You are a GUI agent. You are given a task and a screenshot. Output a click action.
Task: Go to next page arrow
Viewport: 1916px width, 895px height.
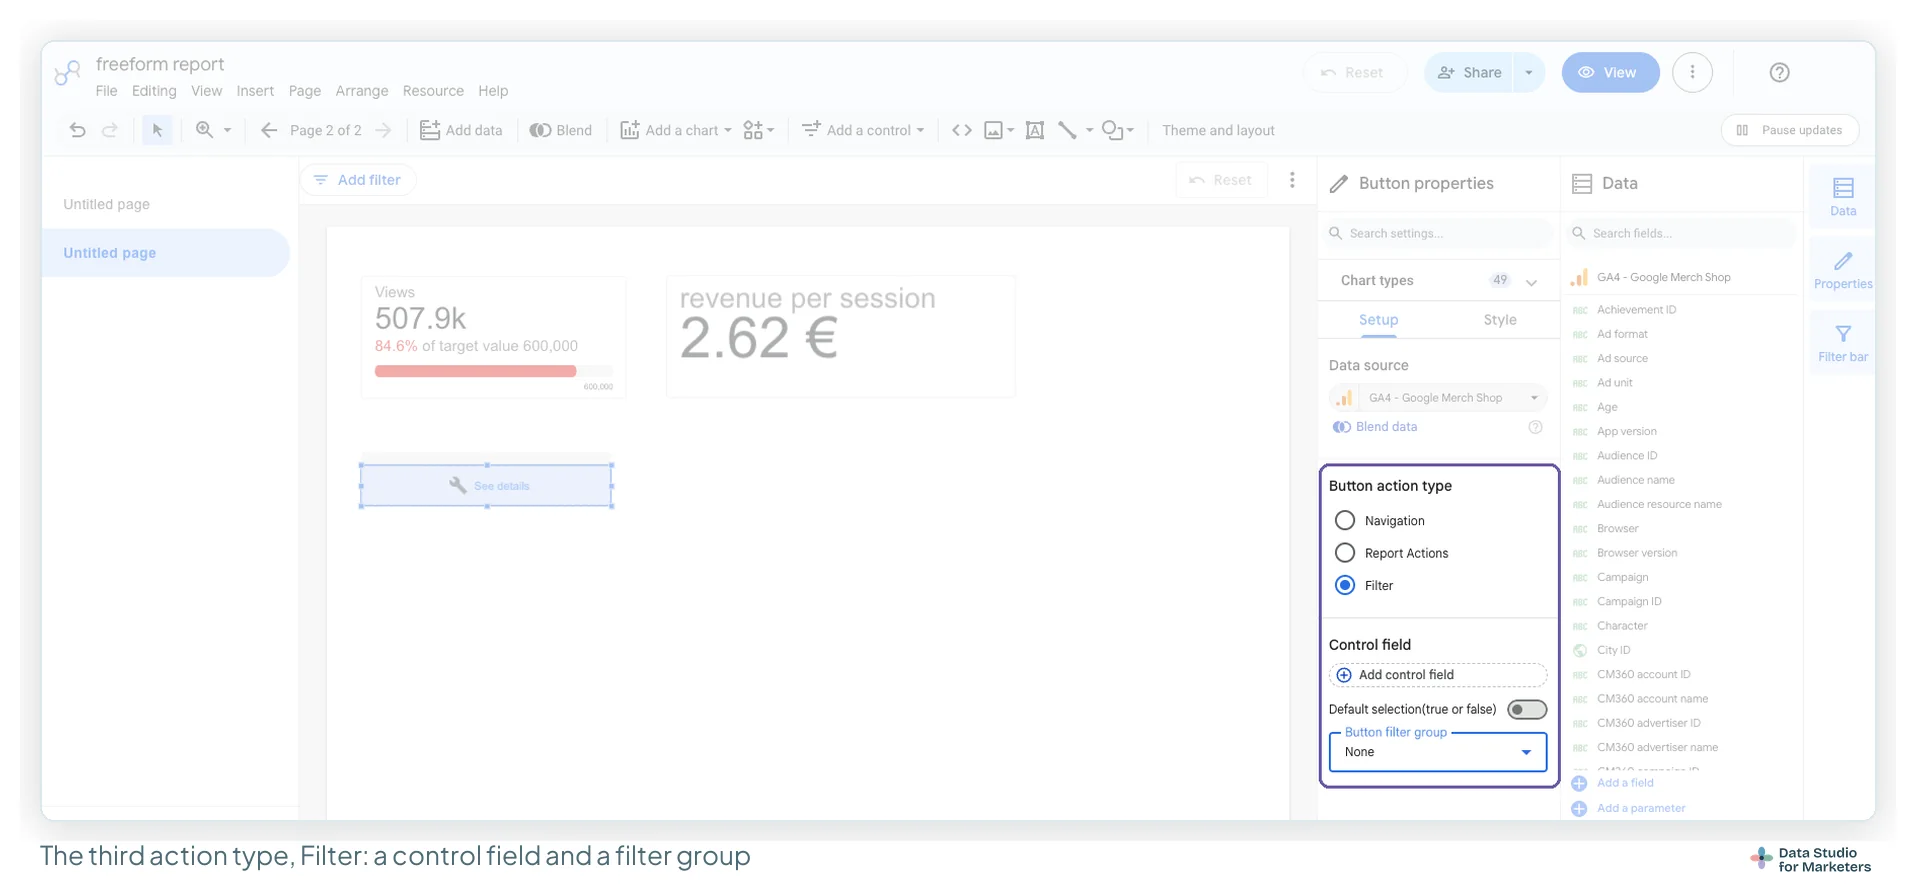(x=383, y=130)
